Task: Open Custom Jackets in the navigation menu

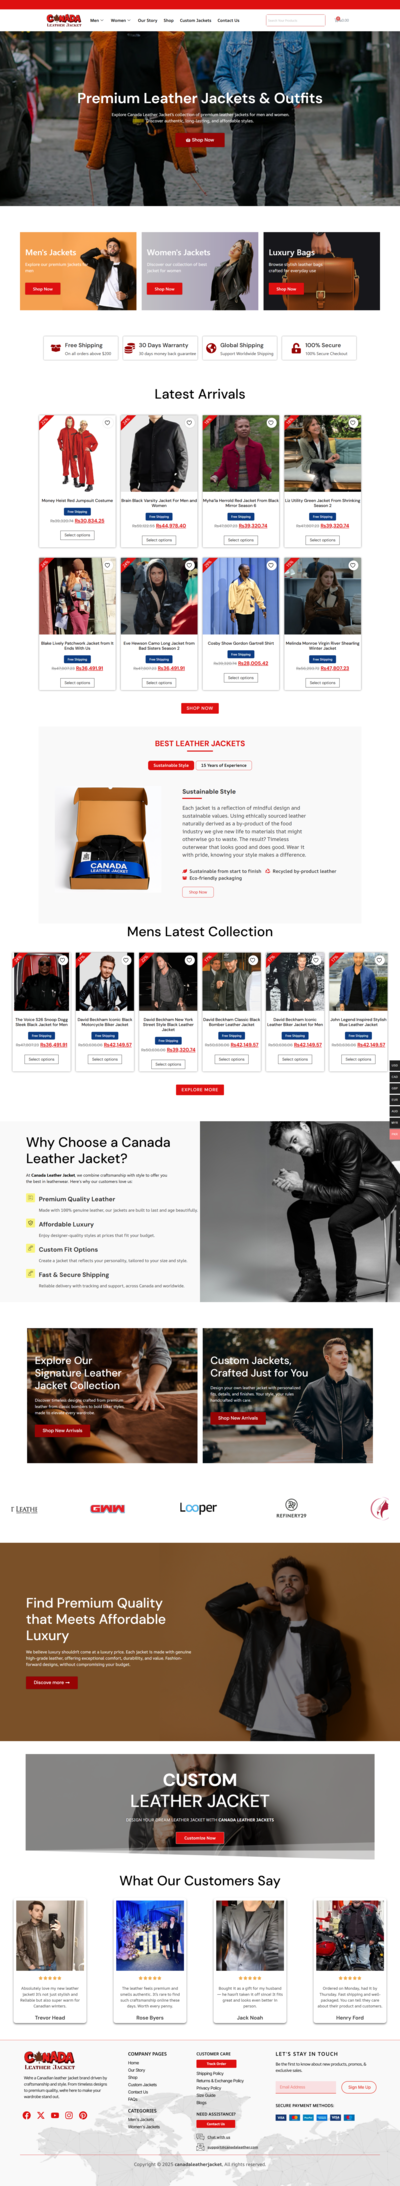Action: [x=195, y=20]
